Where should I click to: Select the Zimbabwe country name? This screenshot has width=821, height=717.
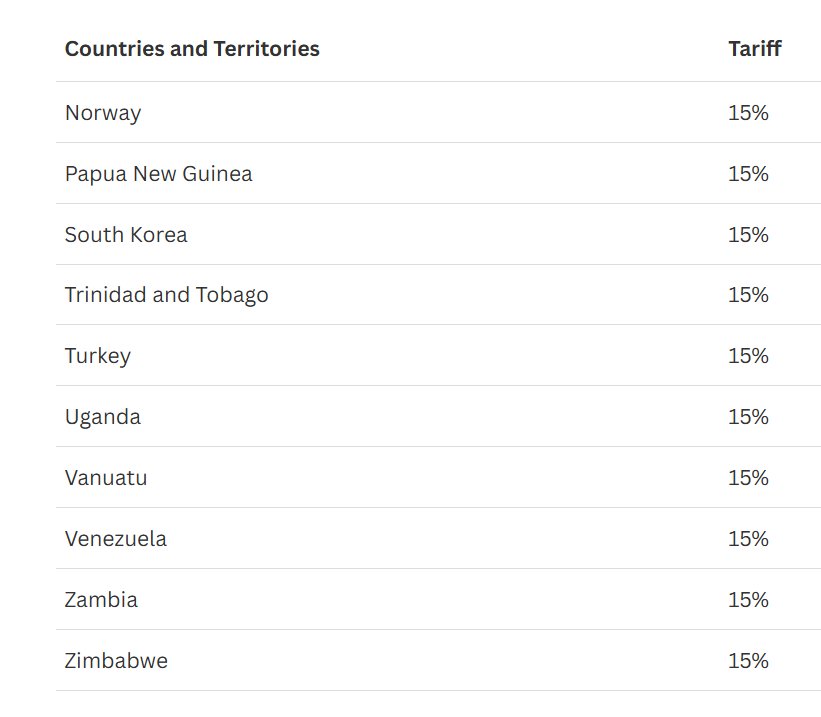point(116,661)
